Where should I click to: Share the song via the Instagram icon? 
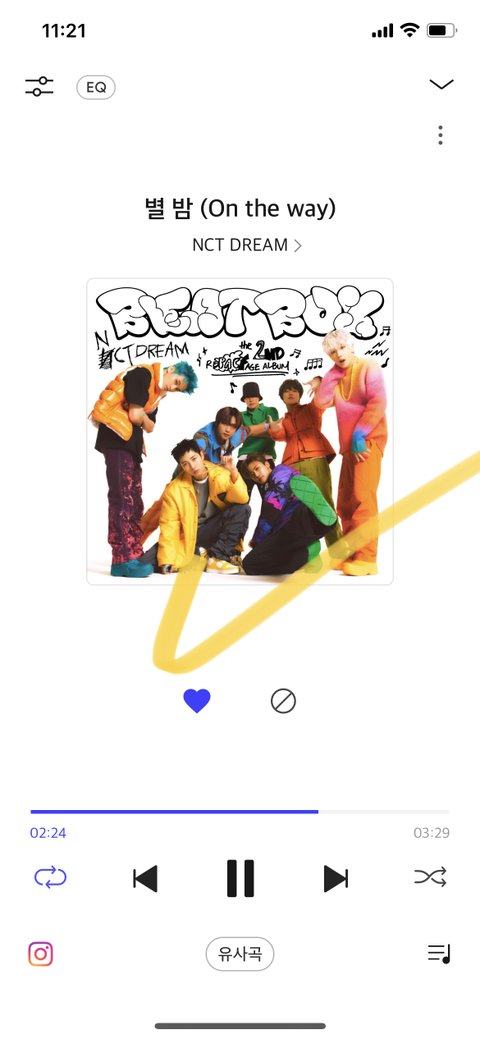pyautogui.click(x=40, y=954)
